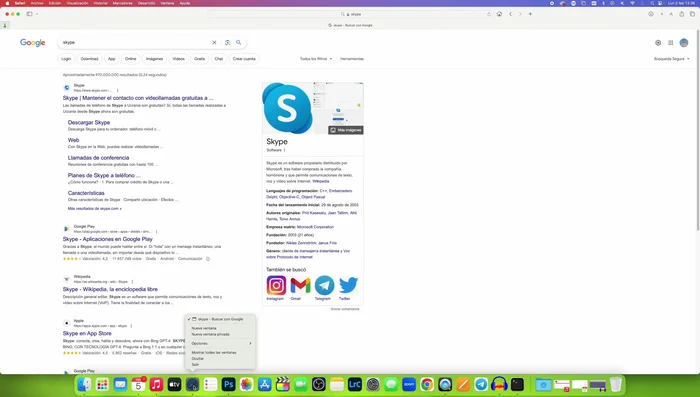This screenshot has width=700, height=397.
Task: Open Gmail in También se buscó
Action: point(300,288)
